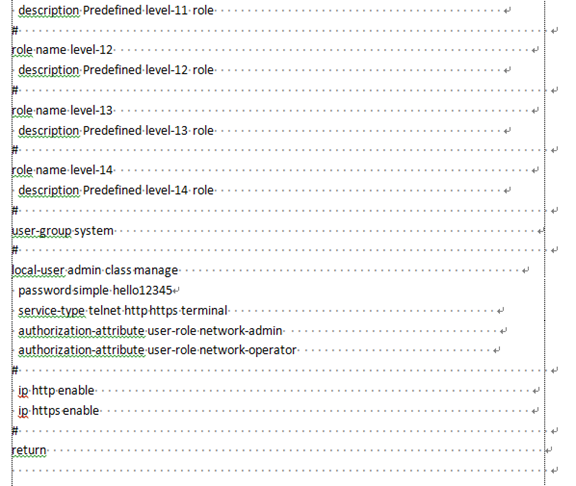
Task: Click 'authorization-attribute user-role network-operator' line
Action: (157, 350)
